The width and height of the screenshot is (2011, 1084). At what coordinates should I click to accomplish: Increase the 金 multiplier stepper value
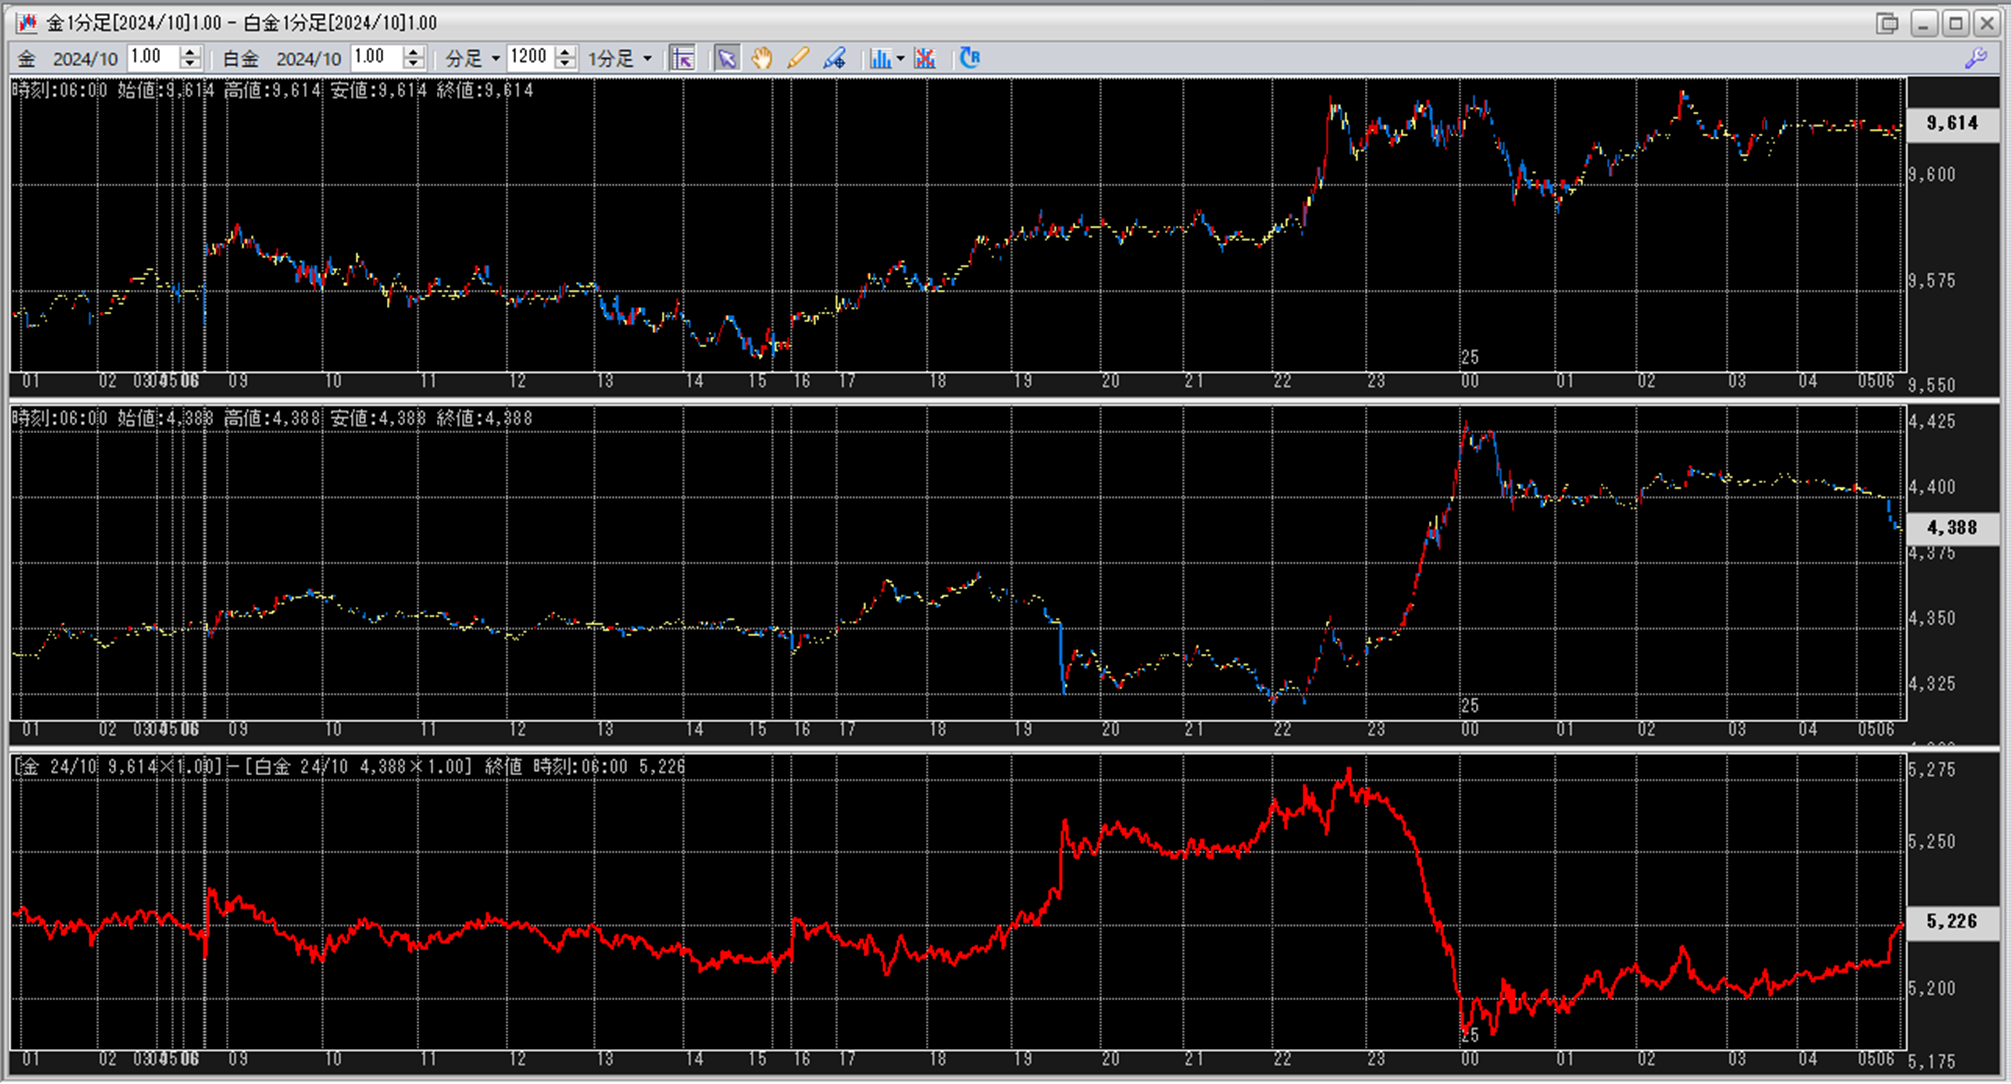191,52
